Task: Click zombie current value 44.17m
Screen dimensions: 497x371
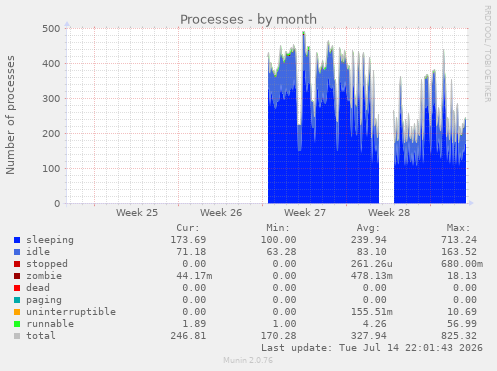Action: 194,276
